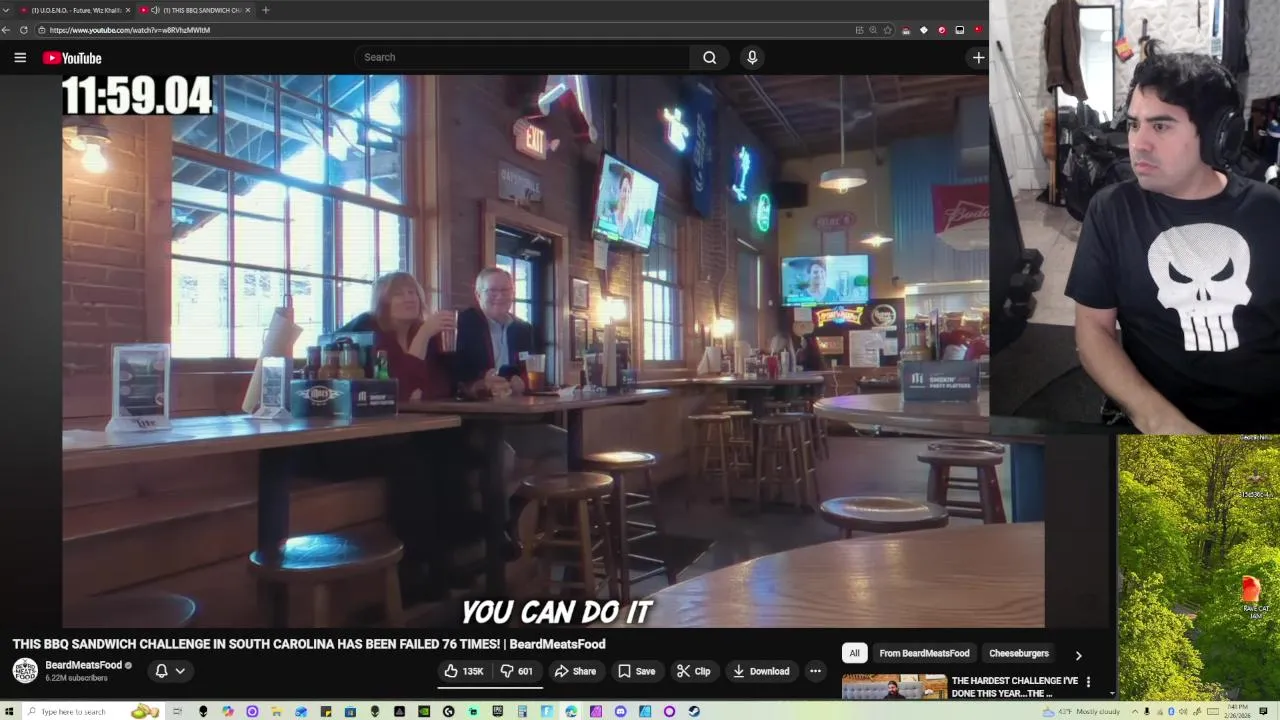Select the YouTube URL in address bar
Viewport: 1280px width, 720px height.
pos(130,30)
